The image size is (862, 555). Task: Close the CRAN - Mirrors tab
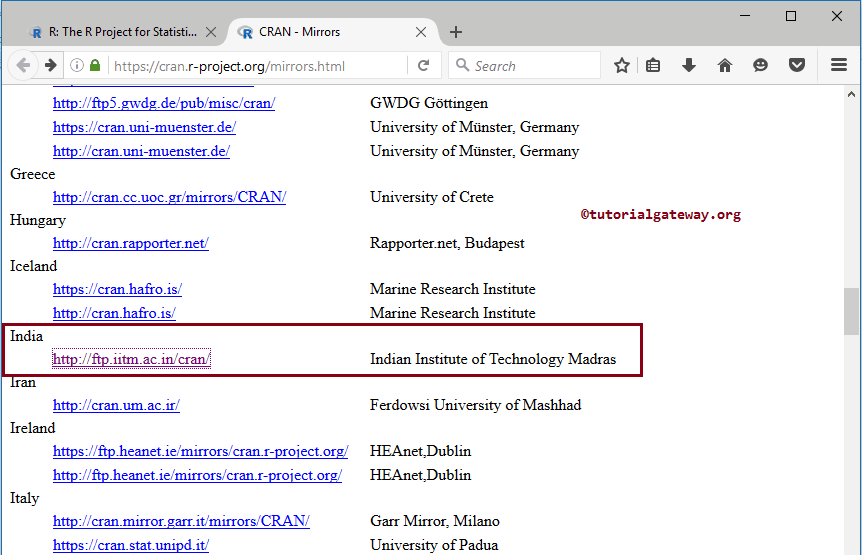(421, 32)
